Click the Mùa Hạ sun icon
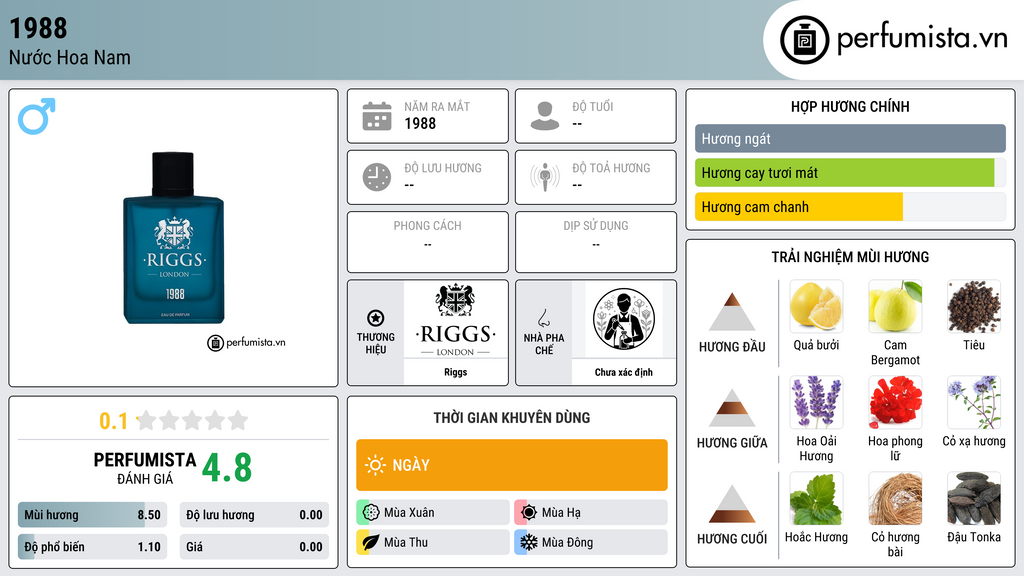1024x576 pixels. click(529, 512)
